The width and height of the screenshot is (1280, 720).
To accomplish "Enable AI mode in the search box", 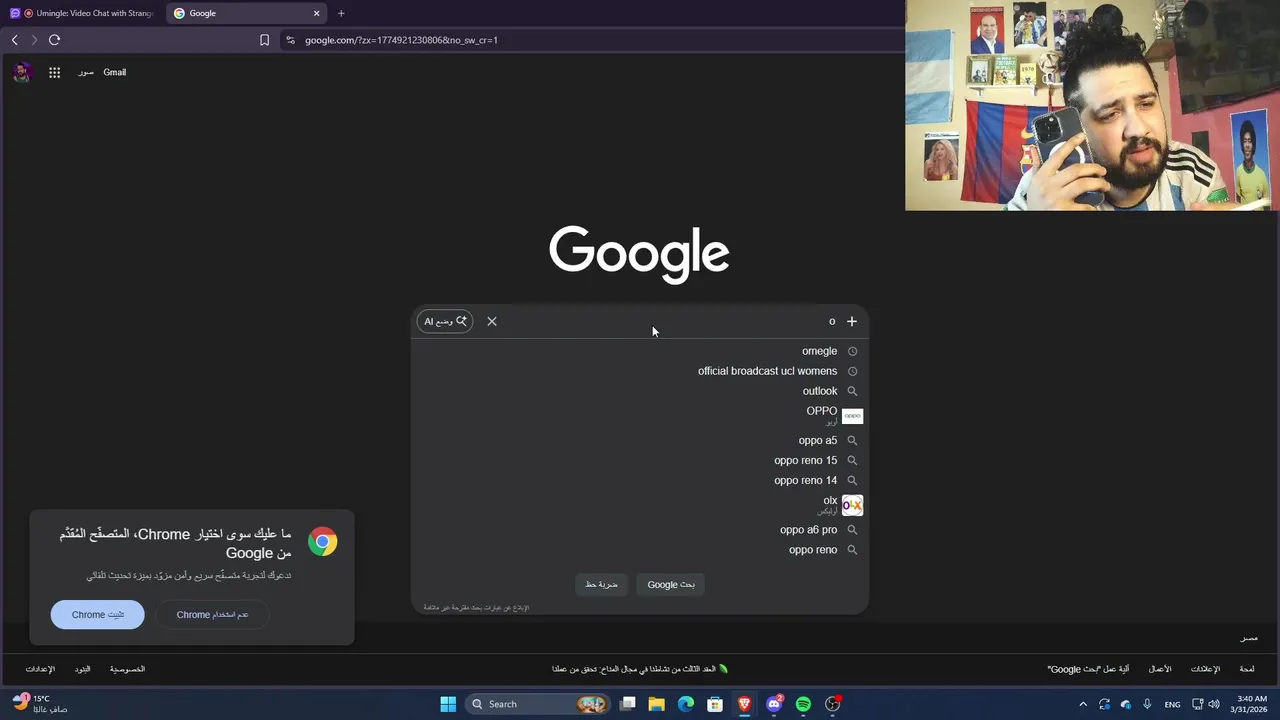I will coord(445,321).
